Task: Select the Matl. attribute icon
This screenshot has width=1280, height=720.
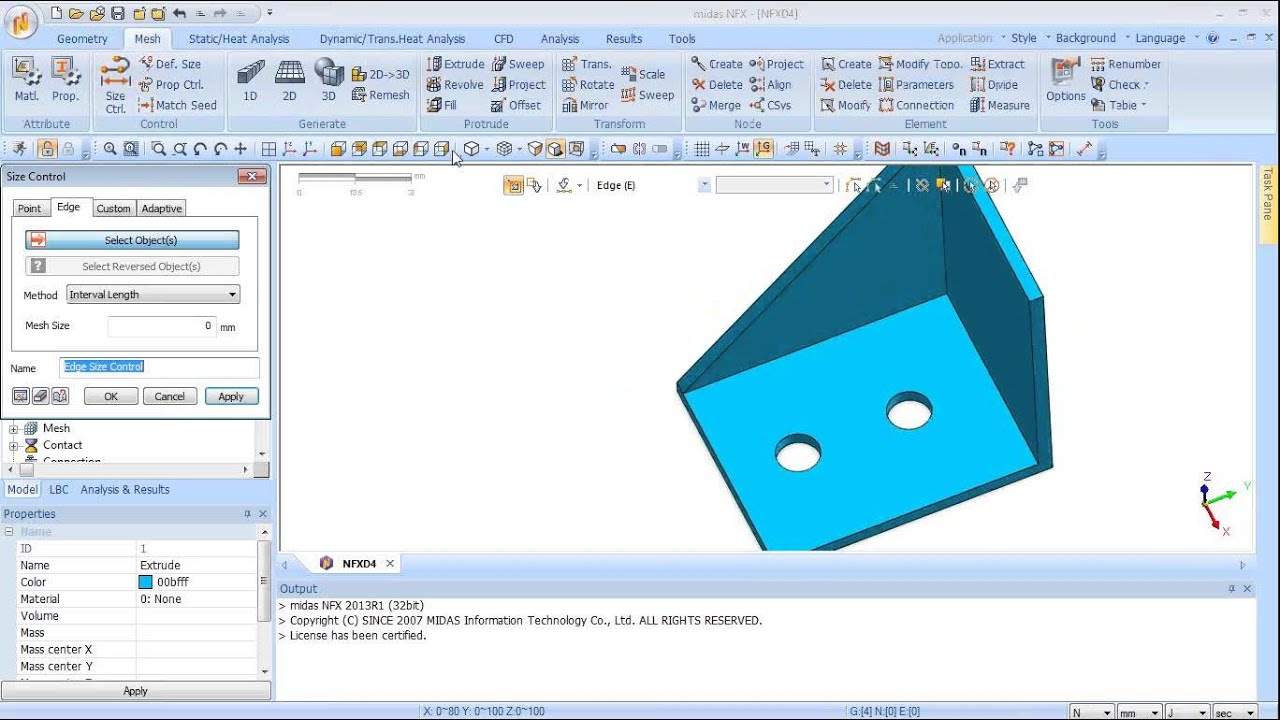Action: coord(27,80)
